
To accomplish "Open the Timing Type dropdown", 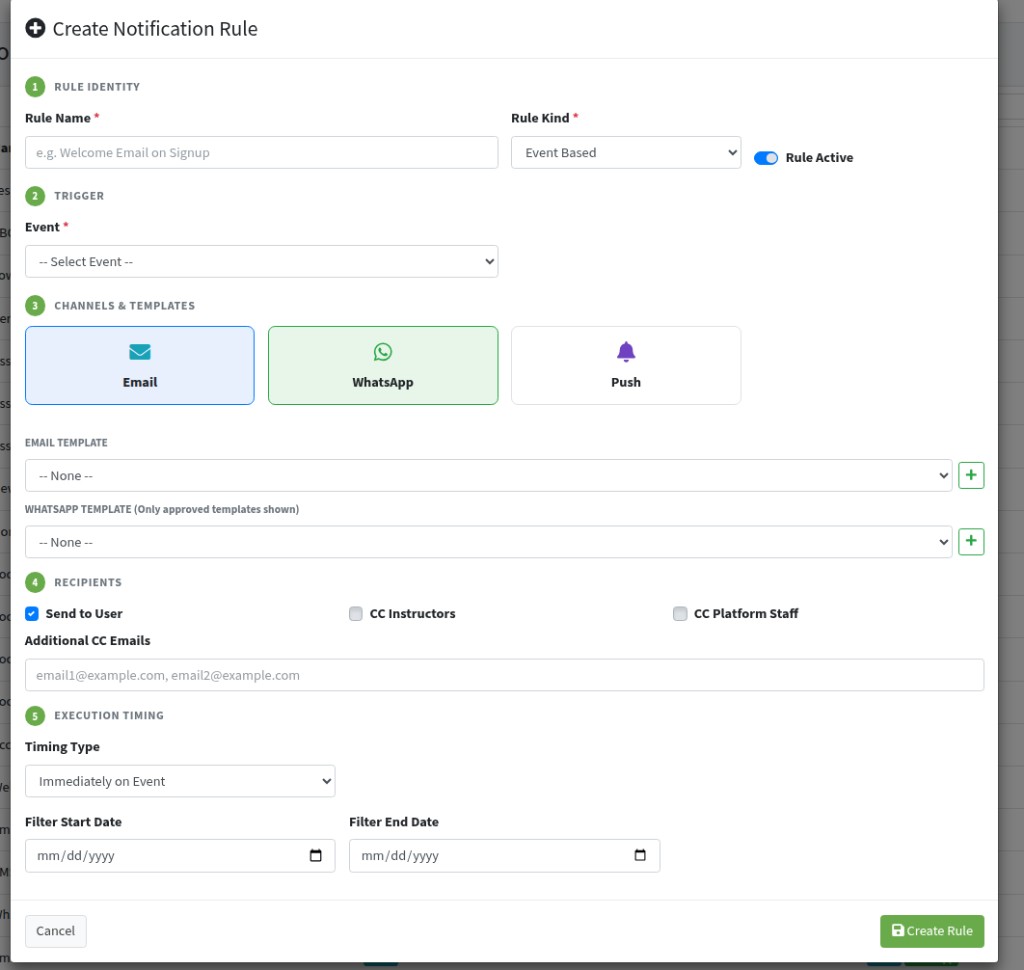I will pos(180,781).
